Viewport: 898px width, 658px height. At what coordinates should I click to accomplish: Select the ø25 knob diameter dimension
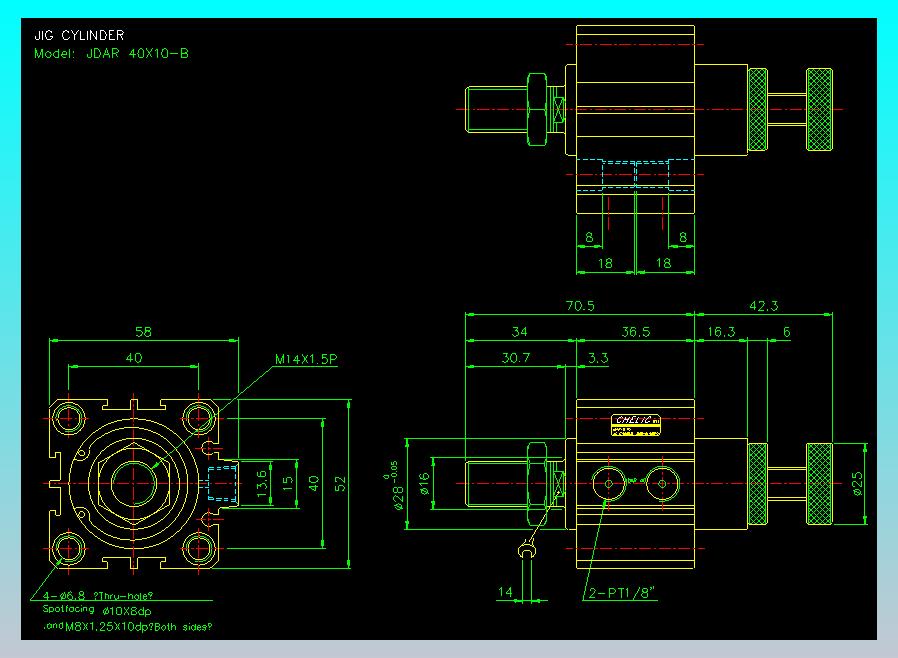857,483
